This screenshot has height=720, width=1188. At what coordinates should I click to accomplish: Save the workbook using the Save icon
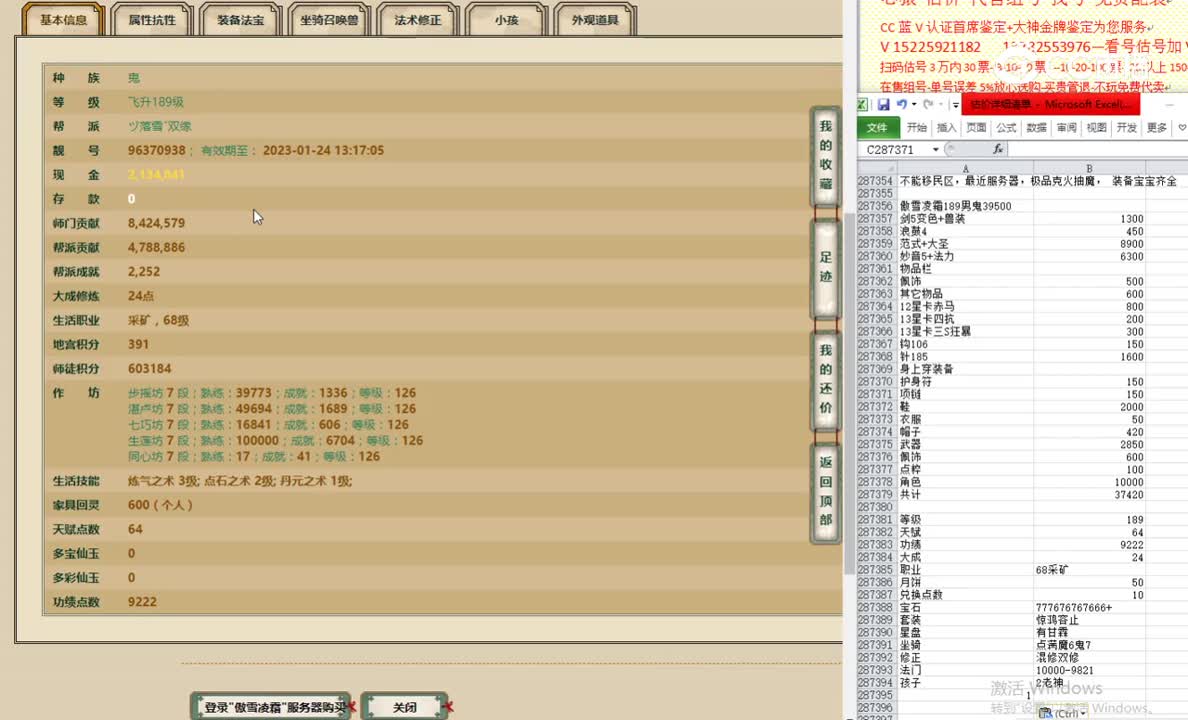883,104
